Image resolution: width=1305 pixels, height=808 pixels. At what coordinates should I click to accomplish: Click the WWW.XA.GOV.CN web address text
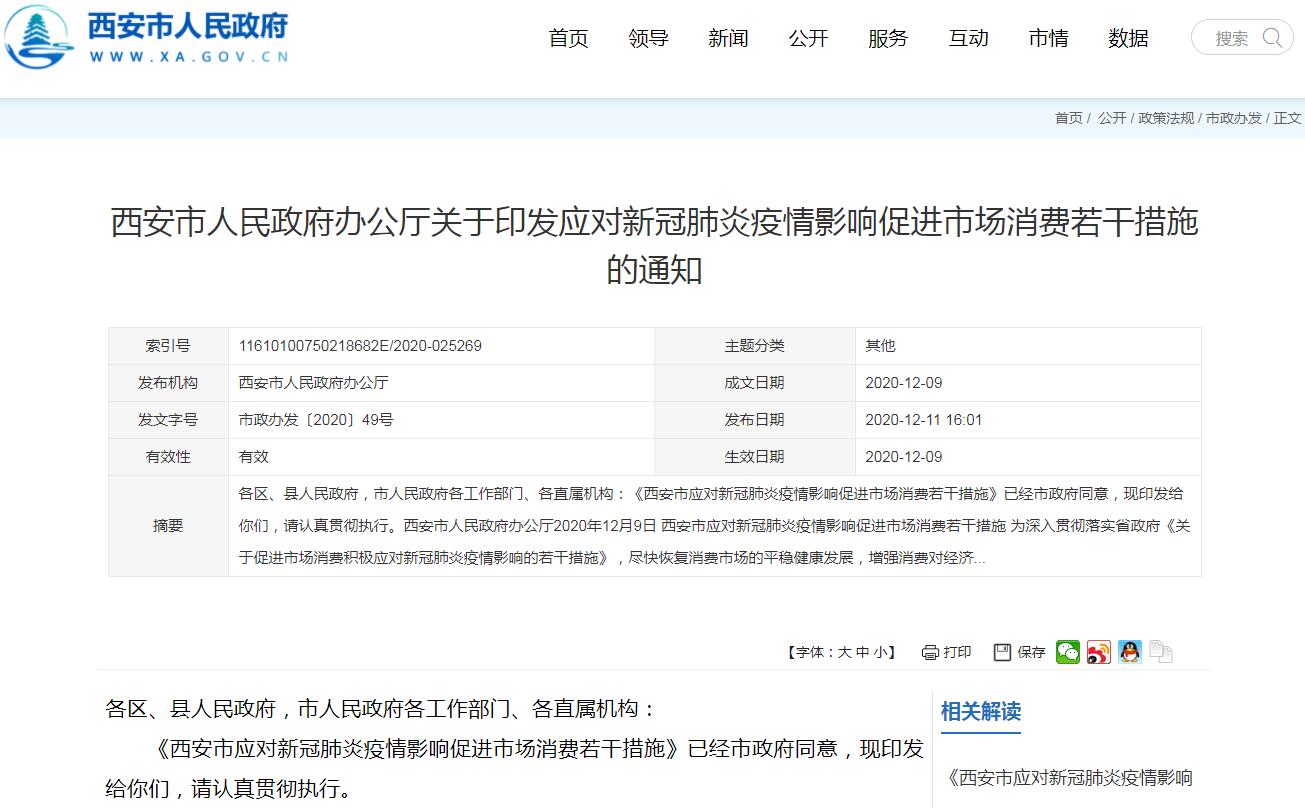[x=188, y=57]
